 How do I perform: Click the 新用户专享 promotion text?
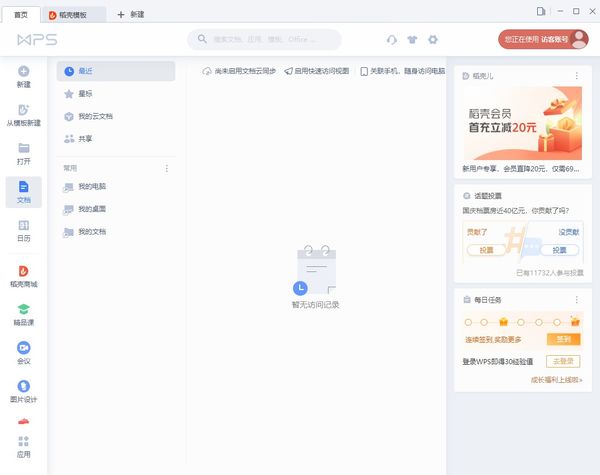click(x=521, y=169)
